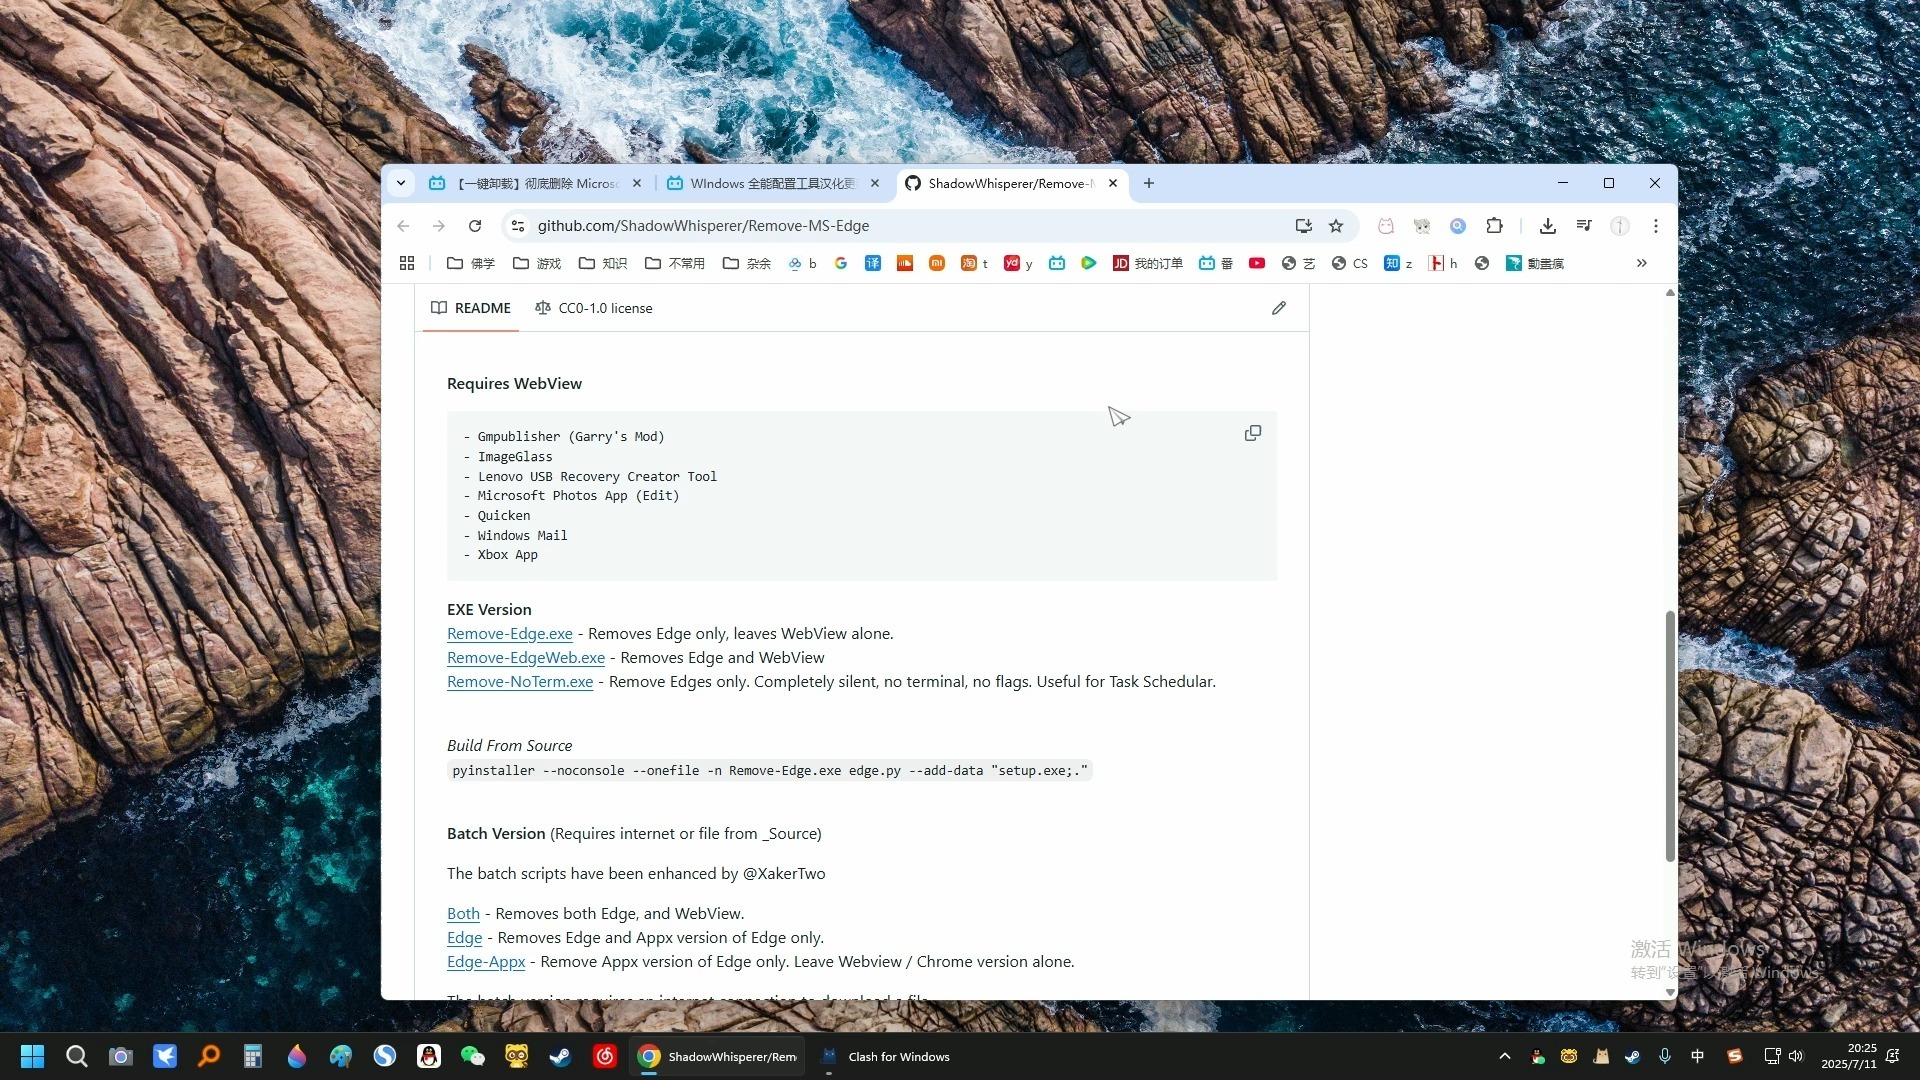Reload the GitHub page
Viewport: 1920px width, 1080px height.
[x=475, y=226]
